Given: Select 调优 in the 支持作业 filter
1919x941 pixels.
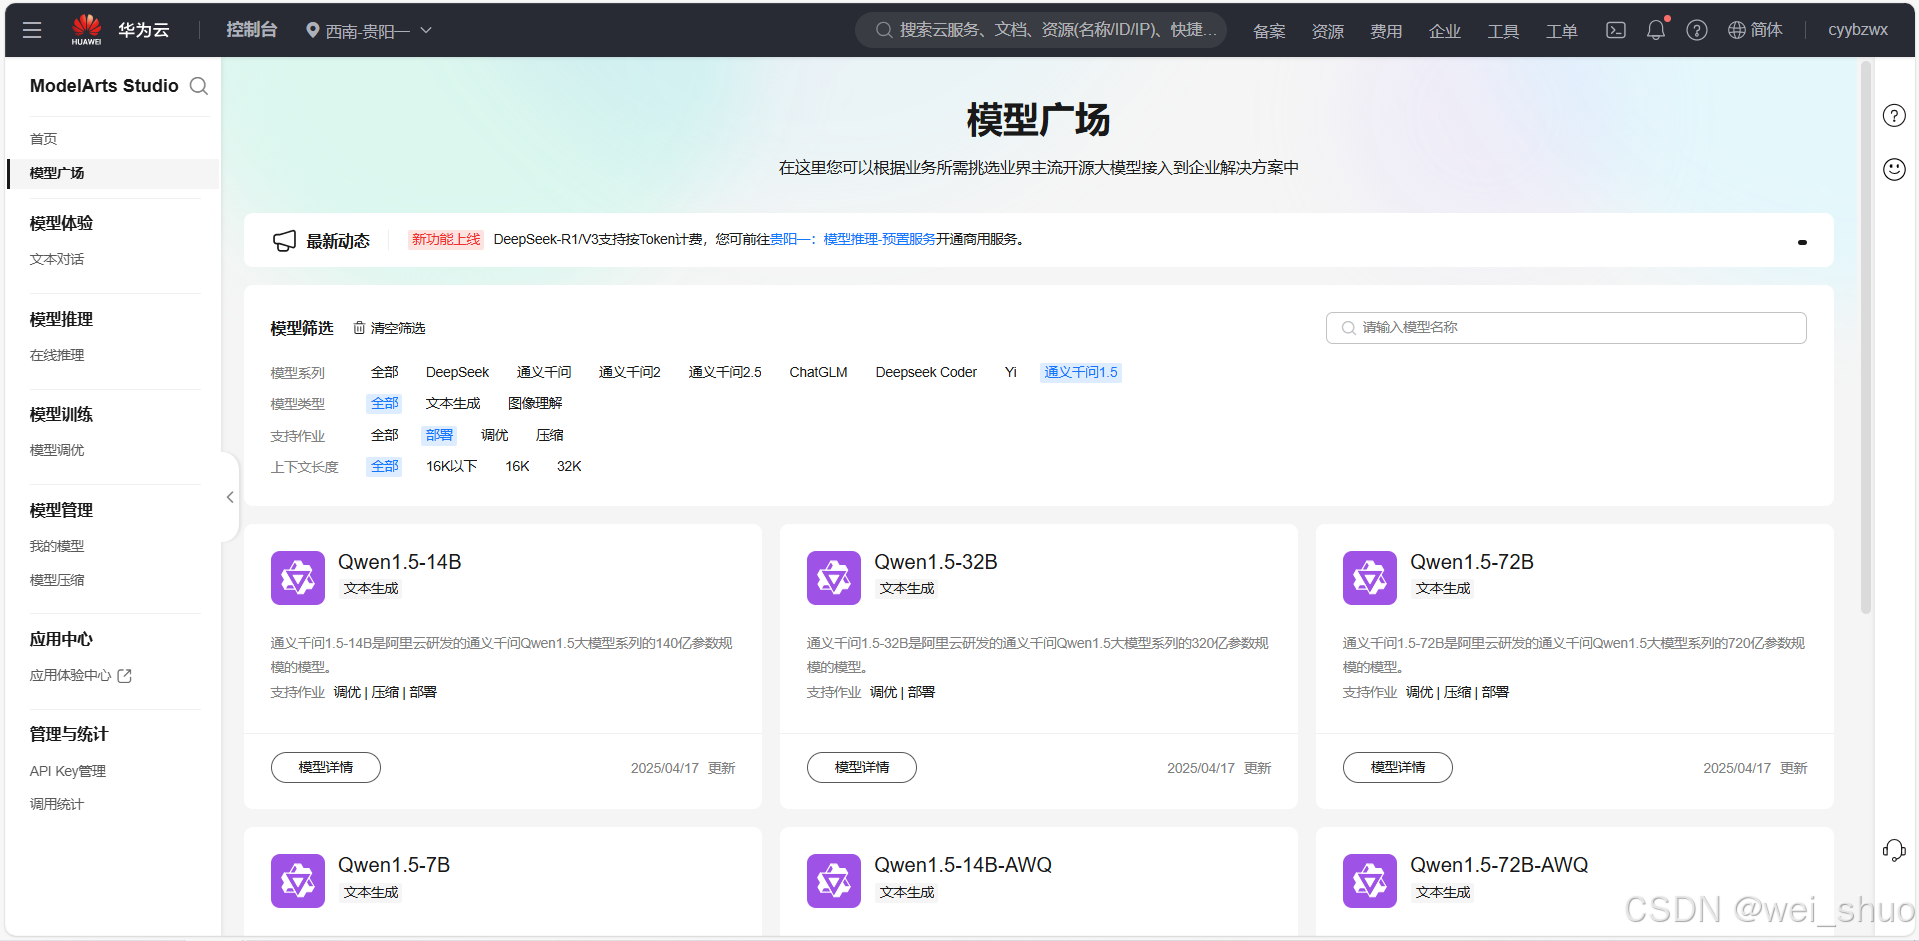Looking at the screenshot, I should click(x=494, y=435).
